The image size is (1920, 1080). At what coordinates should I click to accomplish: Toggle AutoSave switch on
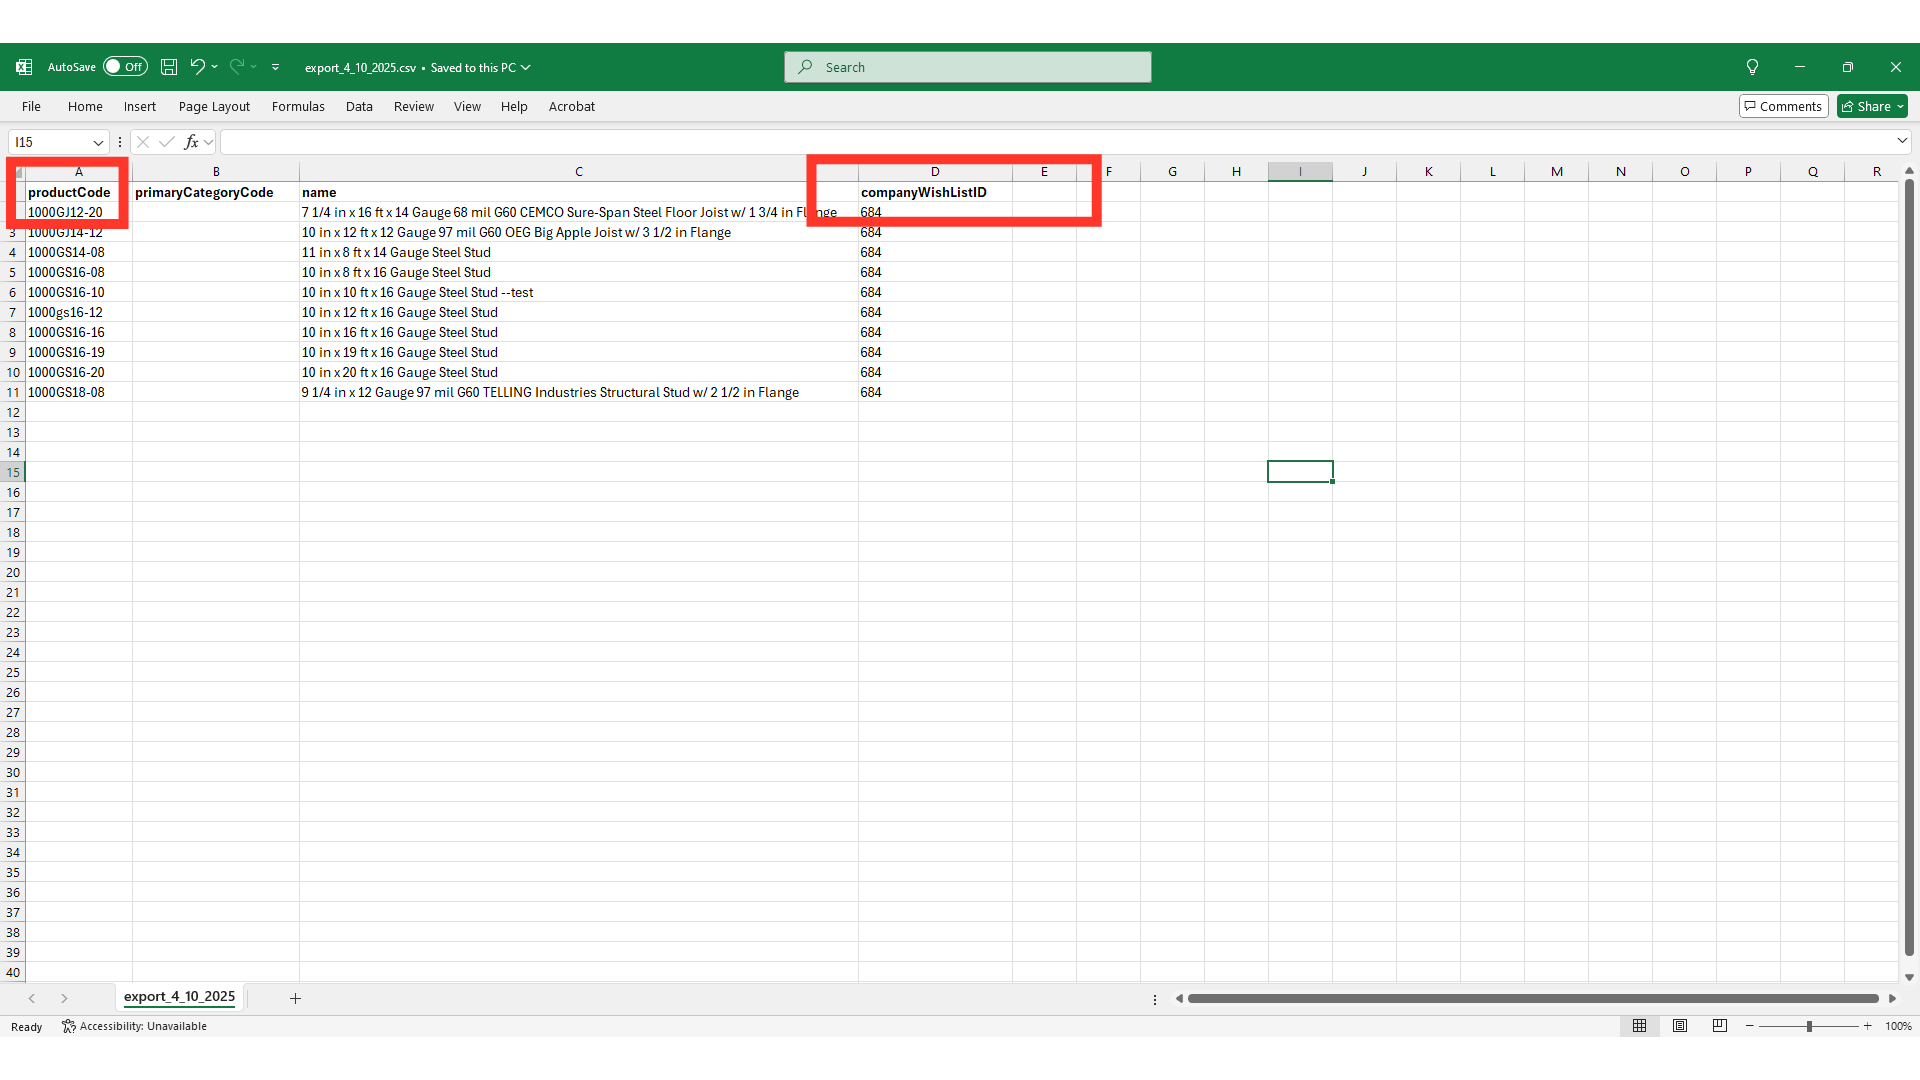click(x=125, y=67)
